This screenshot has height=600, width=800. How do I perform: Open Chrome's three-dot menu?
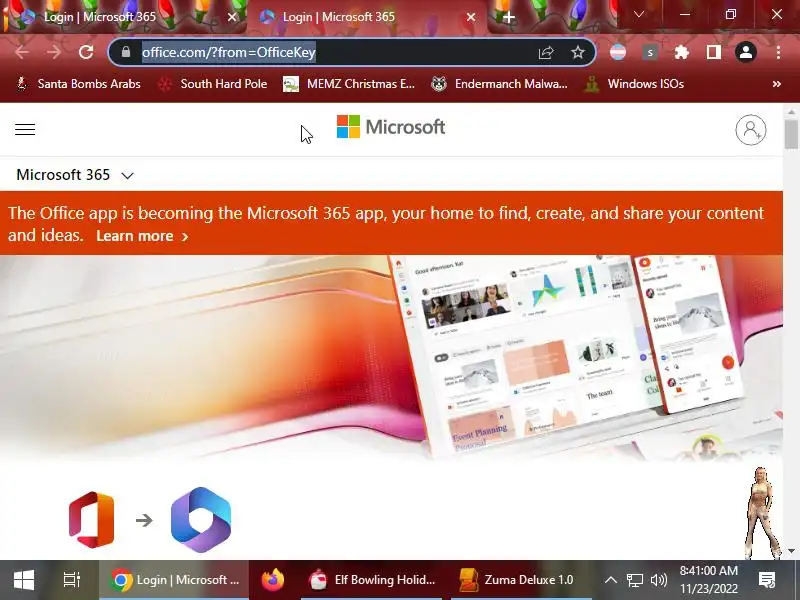coord(778,52)
